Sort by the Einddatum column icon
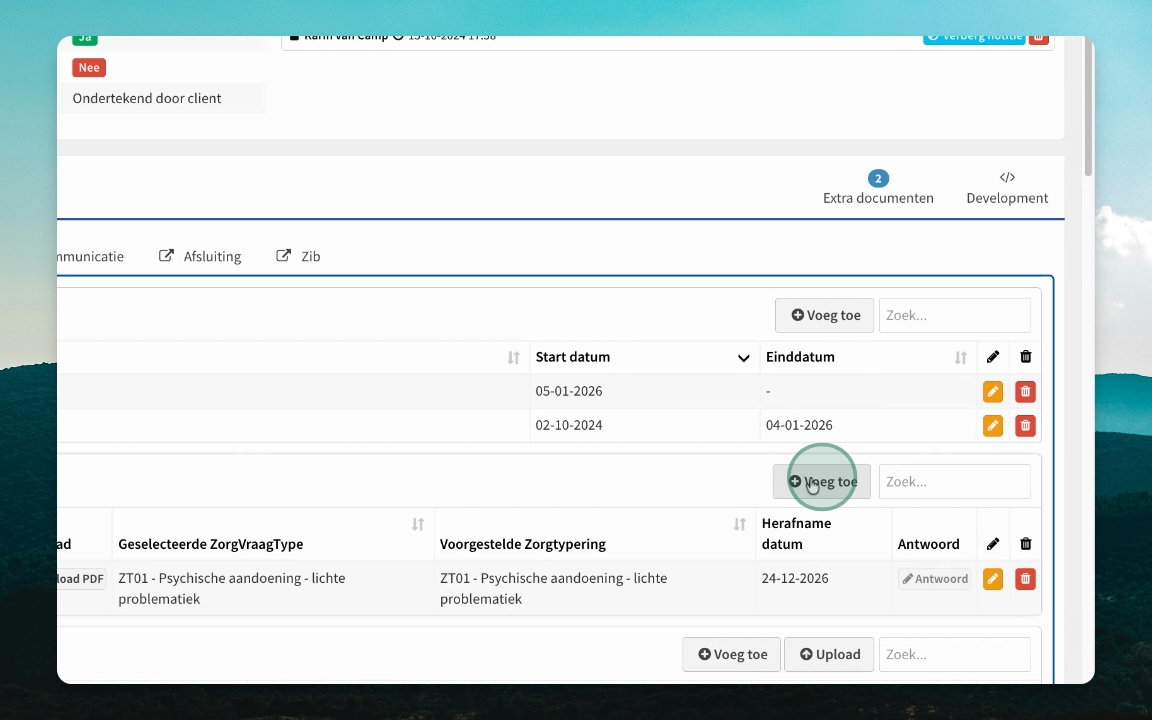This screenshot has height=720, width=1152. tap(960, 358)
